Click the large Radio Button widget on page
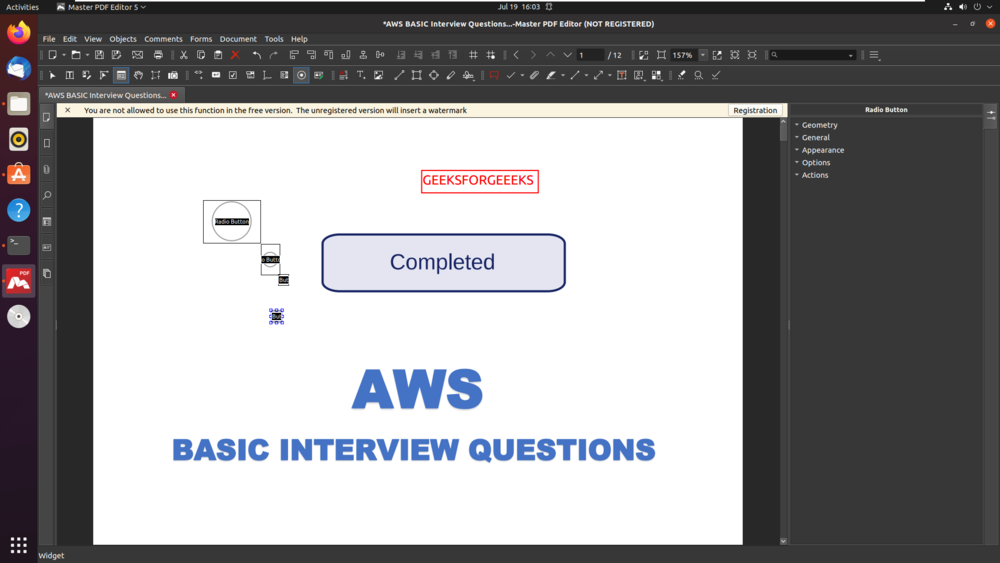The image size is (1000, 563). click(x=231, y=221)
